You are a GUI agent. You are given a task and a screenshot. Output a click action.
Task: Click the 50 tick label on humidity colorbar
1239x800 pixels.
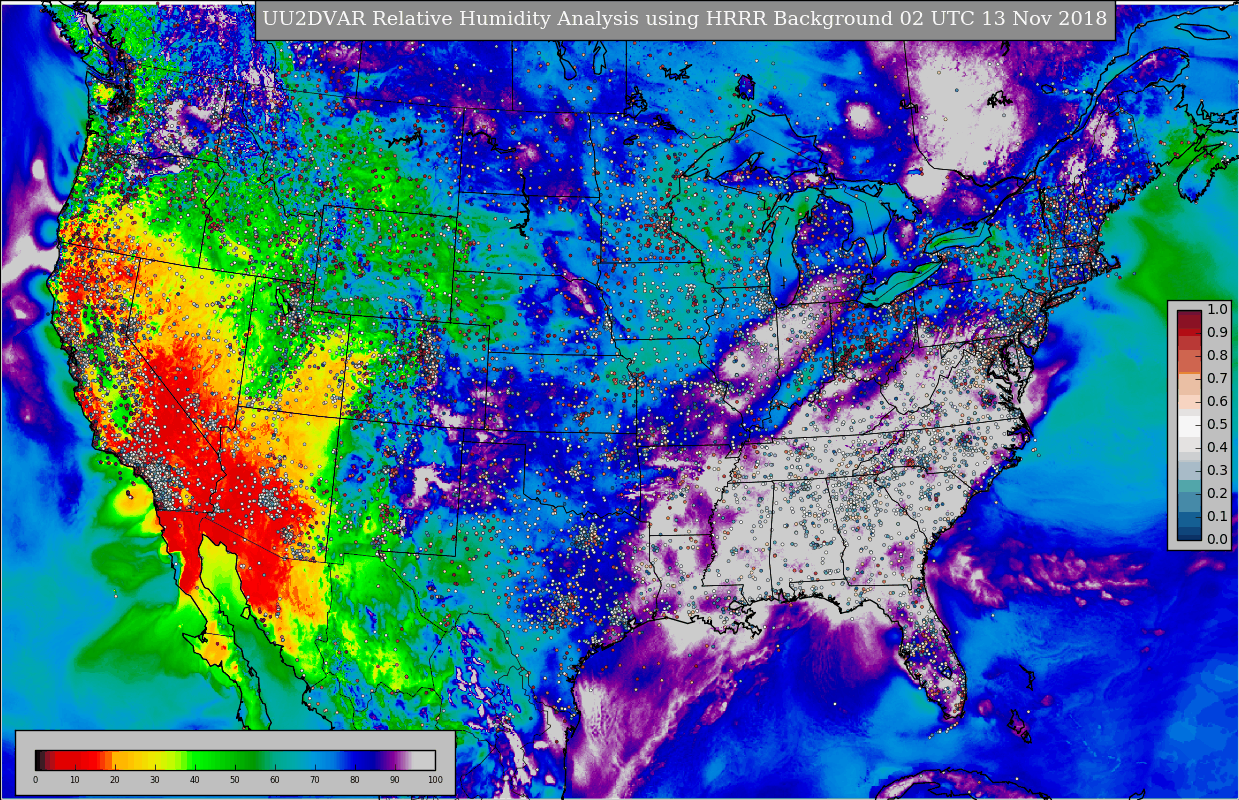[x=235, y=780]
